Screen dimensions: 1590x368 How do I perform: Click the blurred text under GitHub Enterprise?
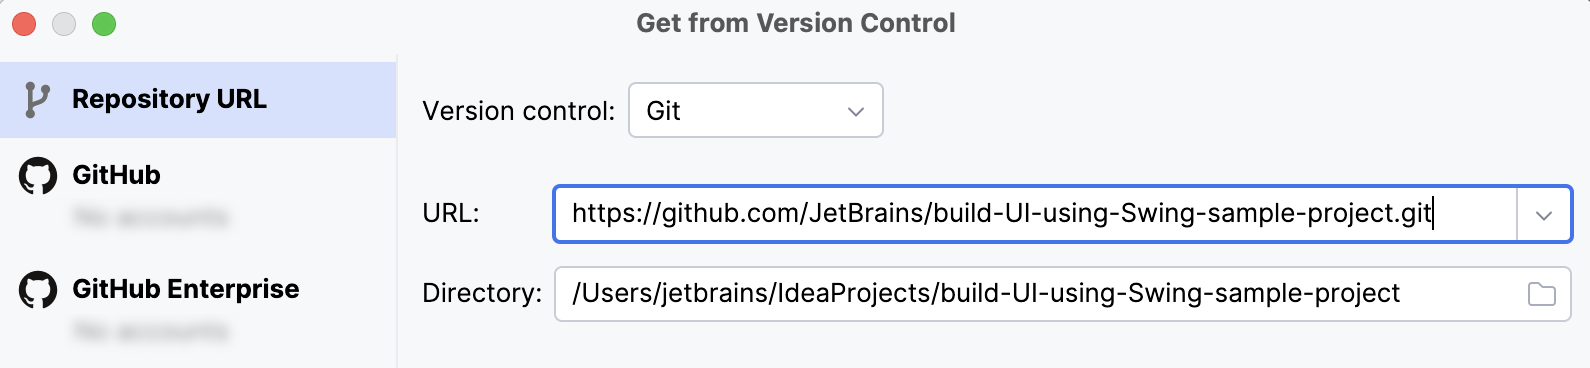[x=151, y=331]
